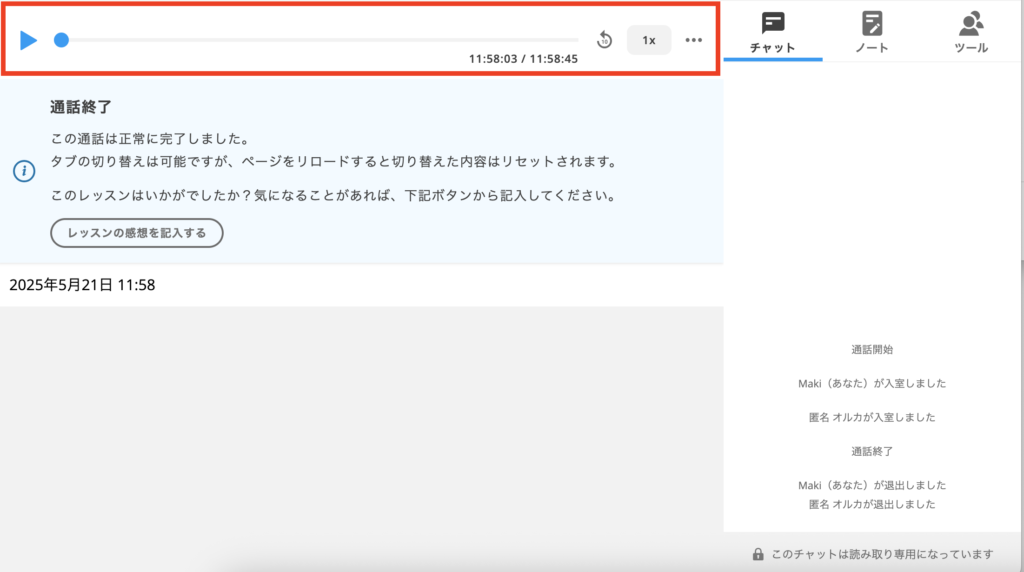Click the lock icon in chat footer
1024x572 pixels.
758,554
